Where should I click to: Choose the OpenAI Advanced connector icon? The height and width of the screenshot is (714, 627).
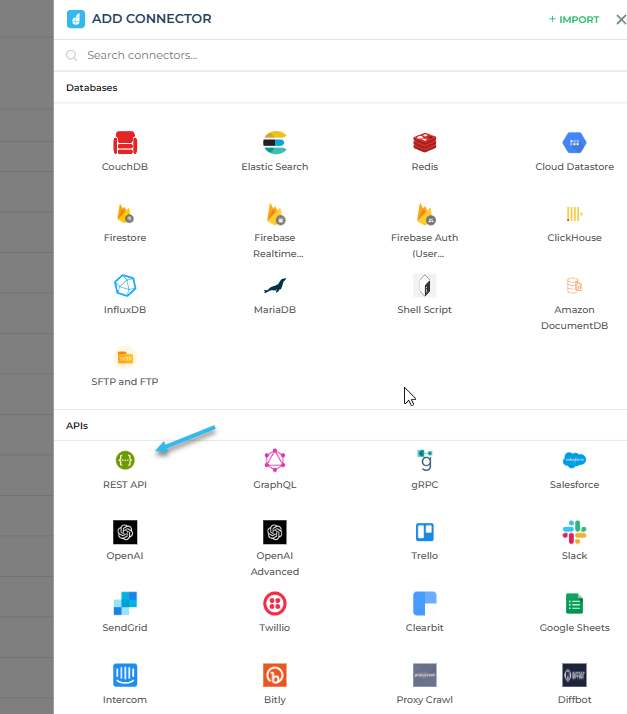pos(275,532)
